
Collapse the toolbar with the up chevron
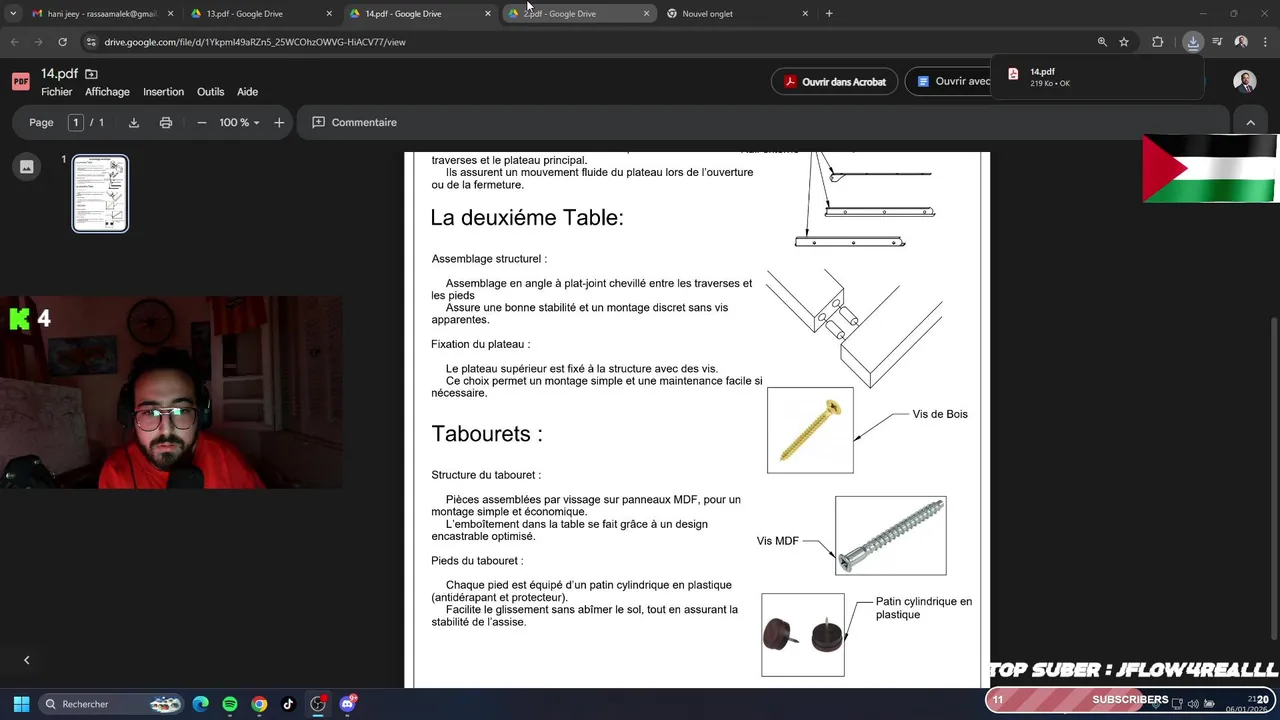[x=1250, y=122]
